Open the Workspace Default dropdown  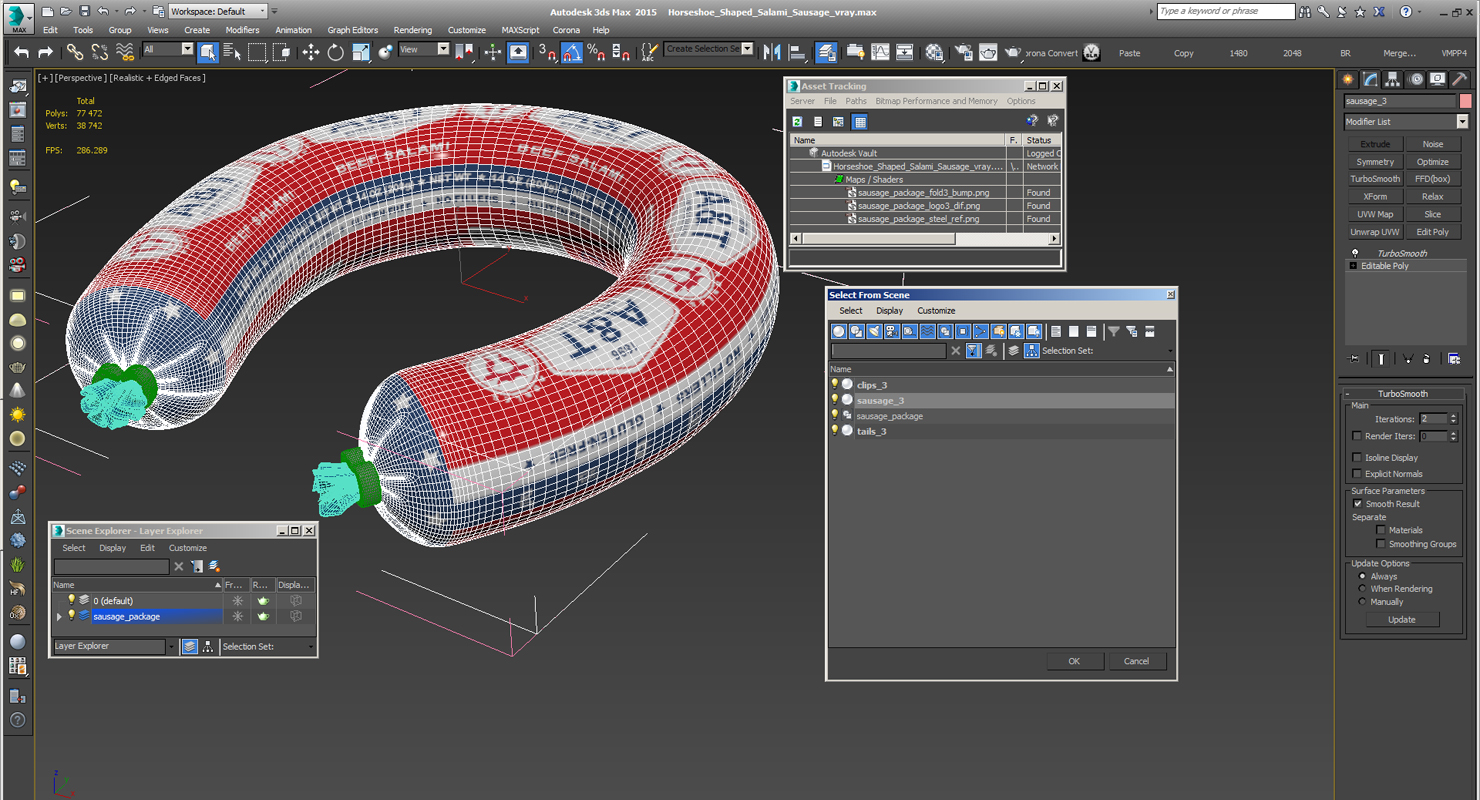point(217,11)
